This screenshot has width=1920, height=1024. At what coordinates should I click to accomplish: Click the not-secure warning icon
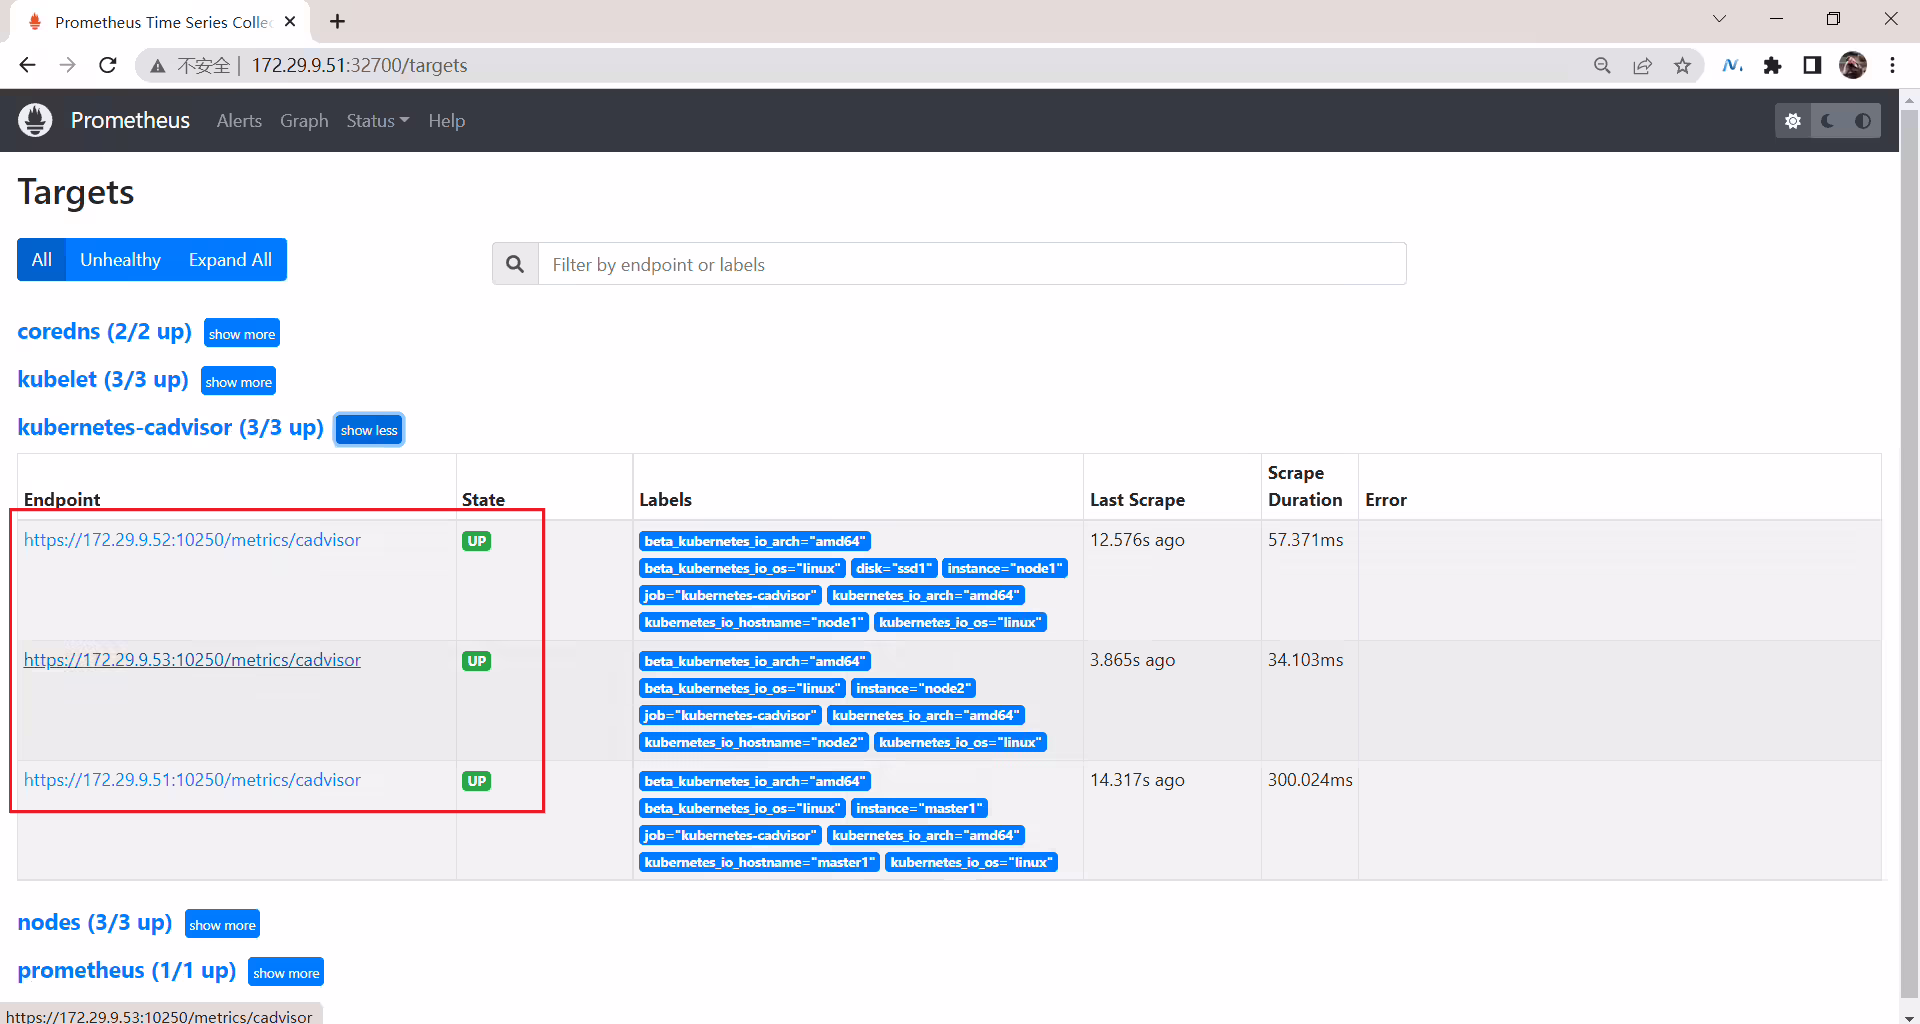(x=157, y=66)
